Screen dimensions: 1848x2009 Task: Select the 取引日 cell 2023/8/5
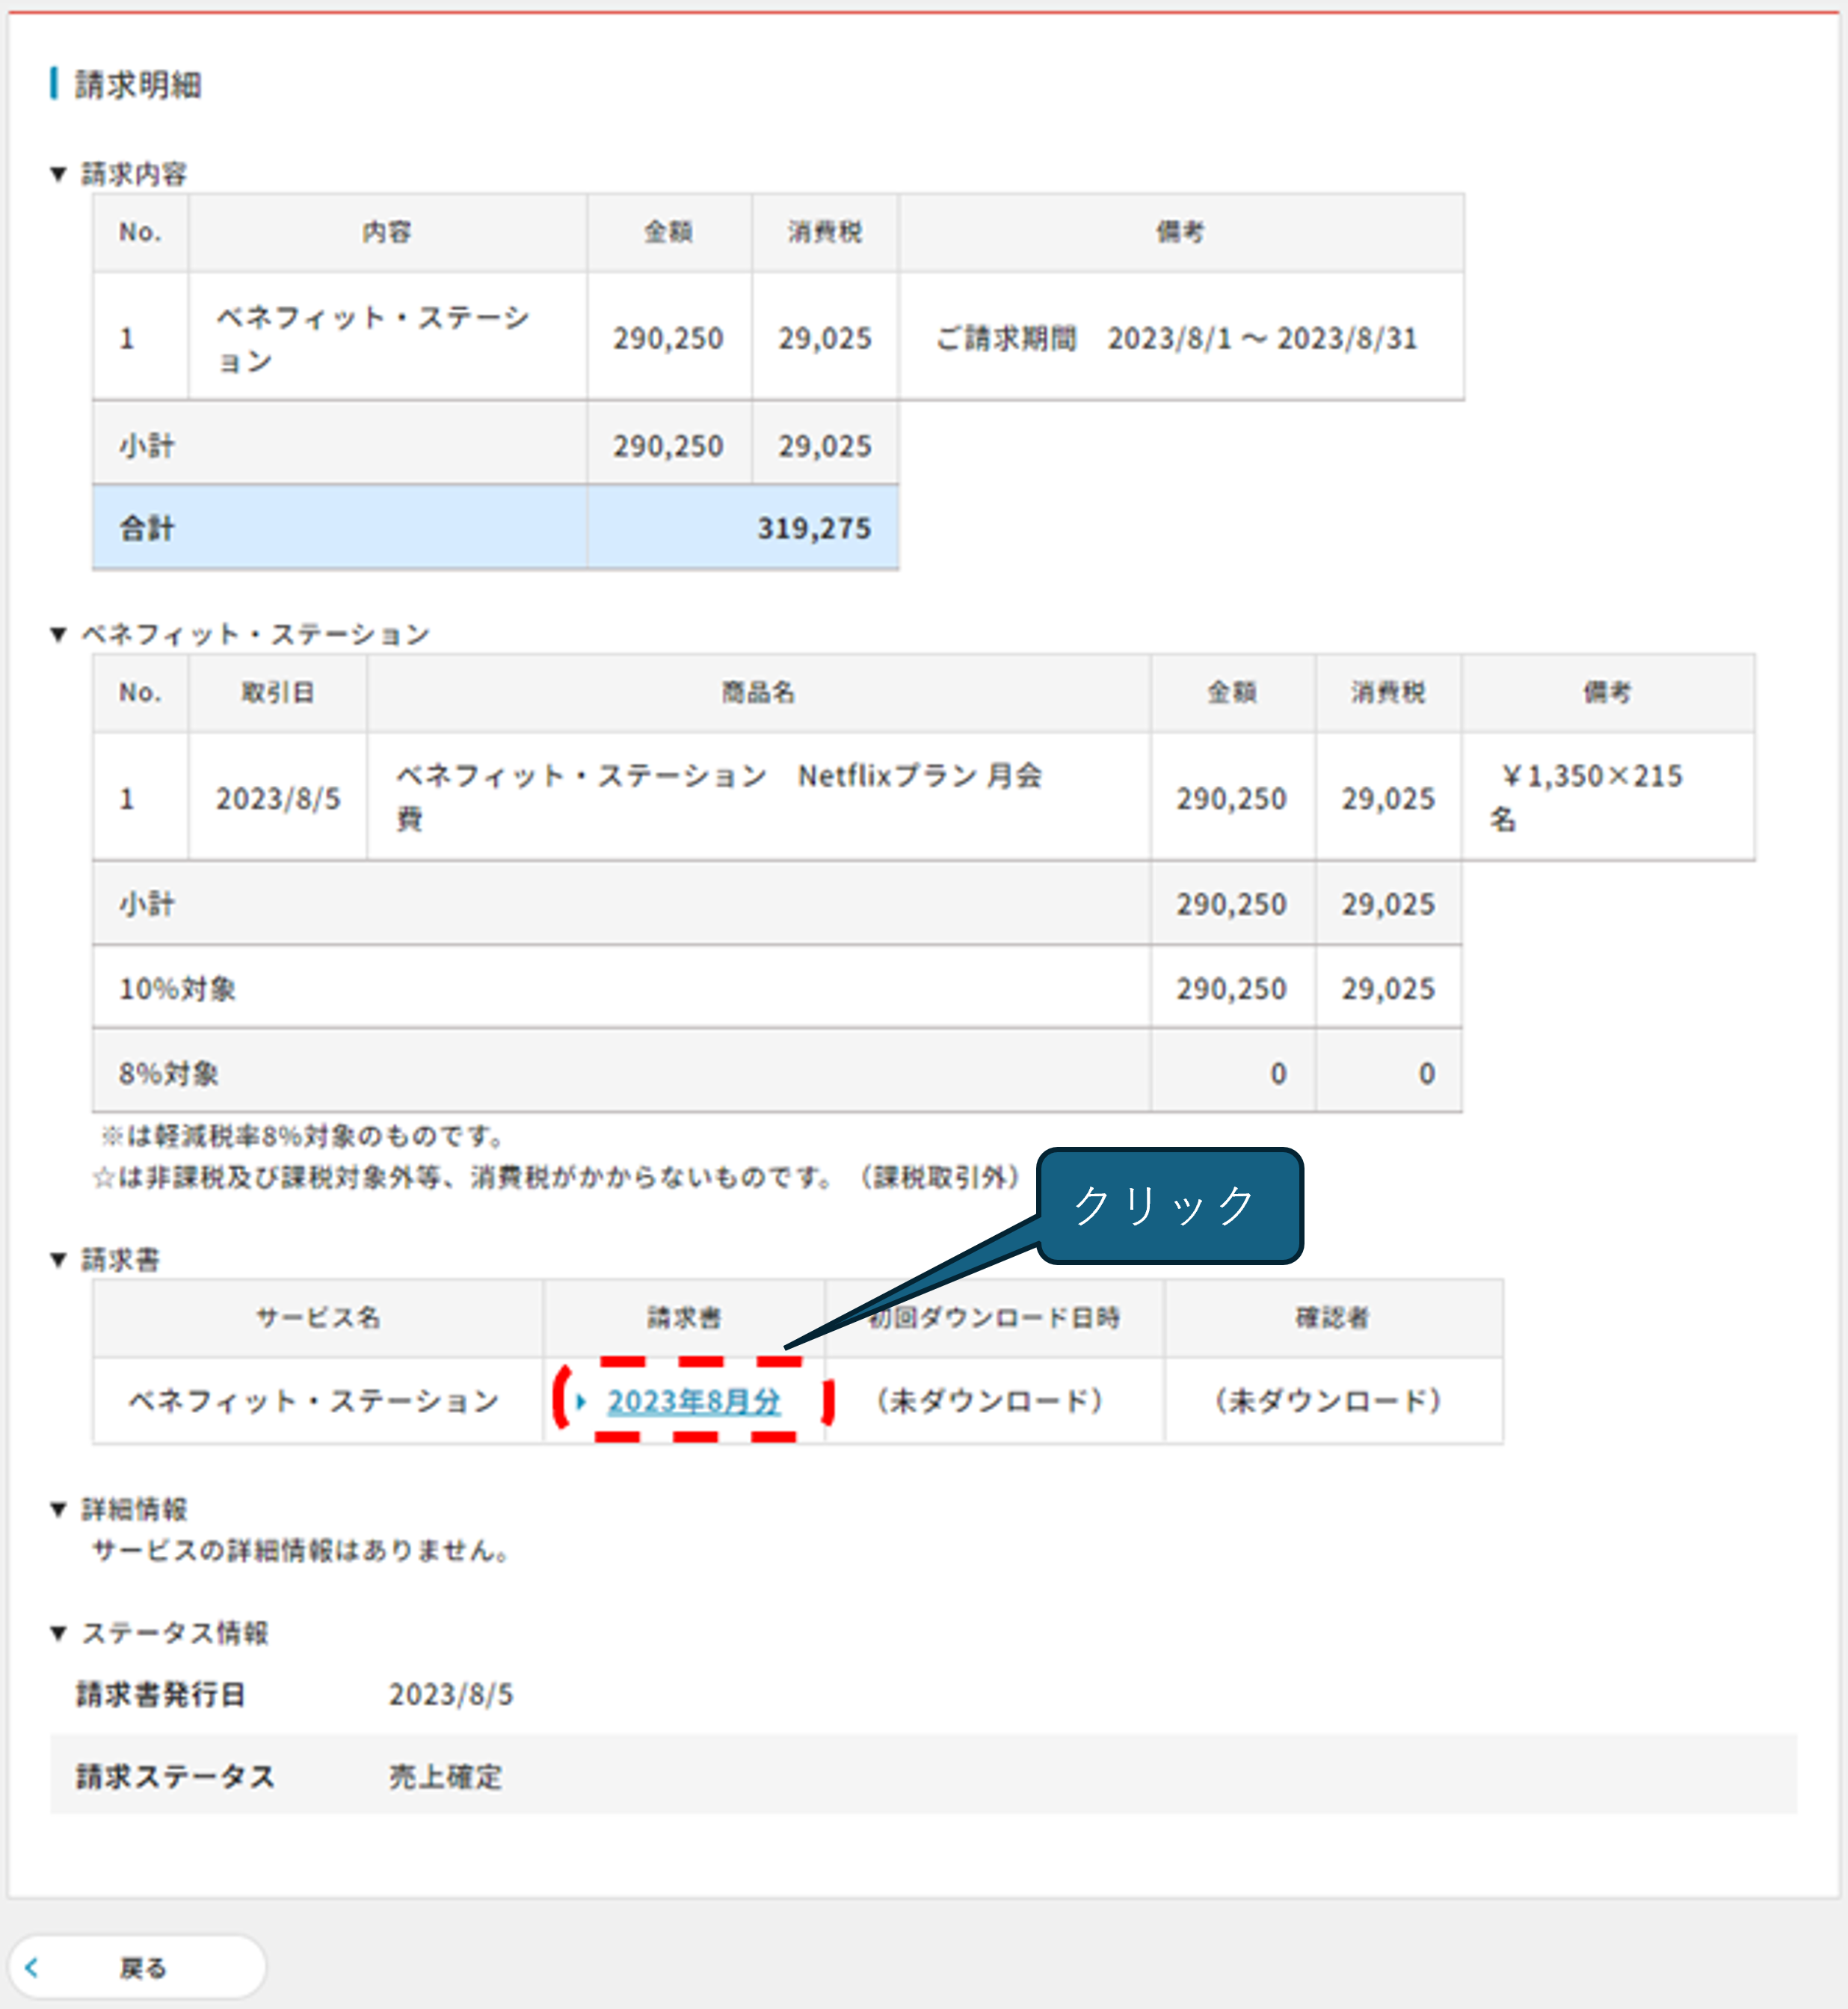pos(278,798)
